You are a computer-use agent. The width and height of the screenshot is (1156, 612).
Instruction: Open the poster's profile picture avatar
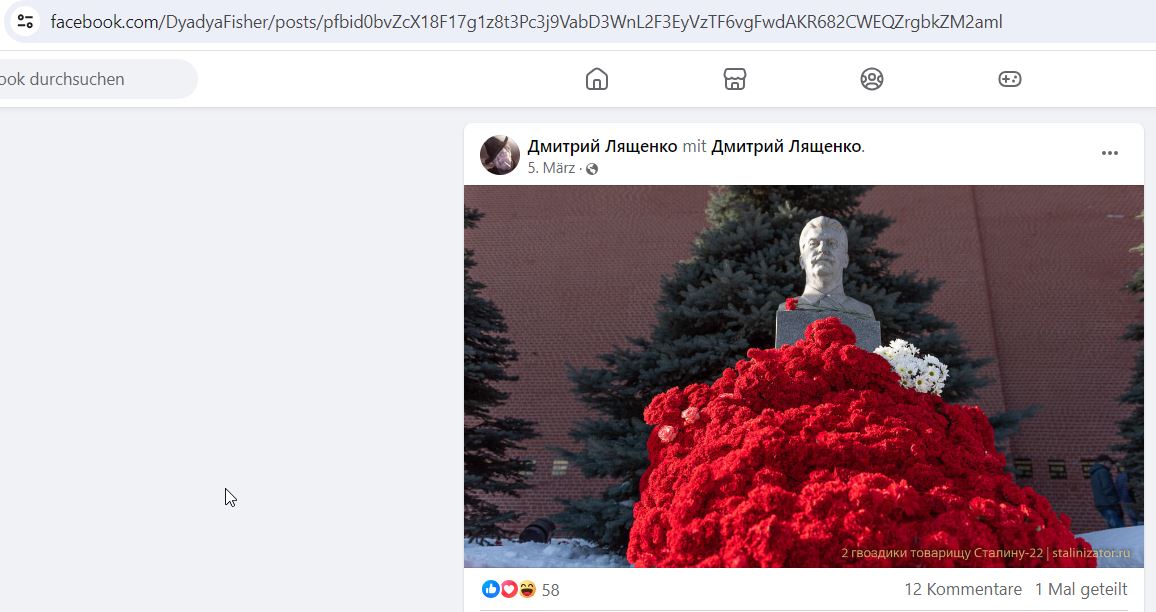(x=500, y=155)
